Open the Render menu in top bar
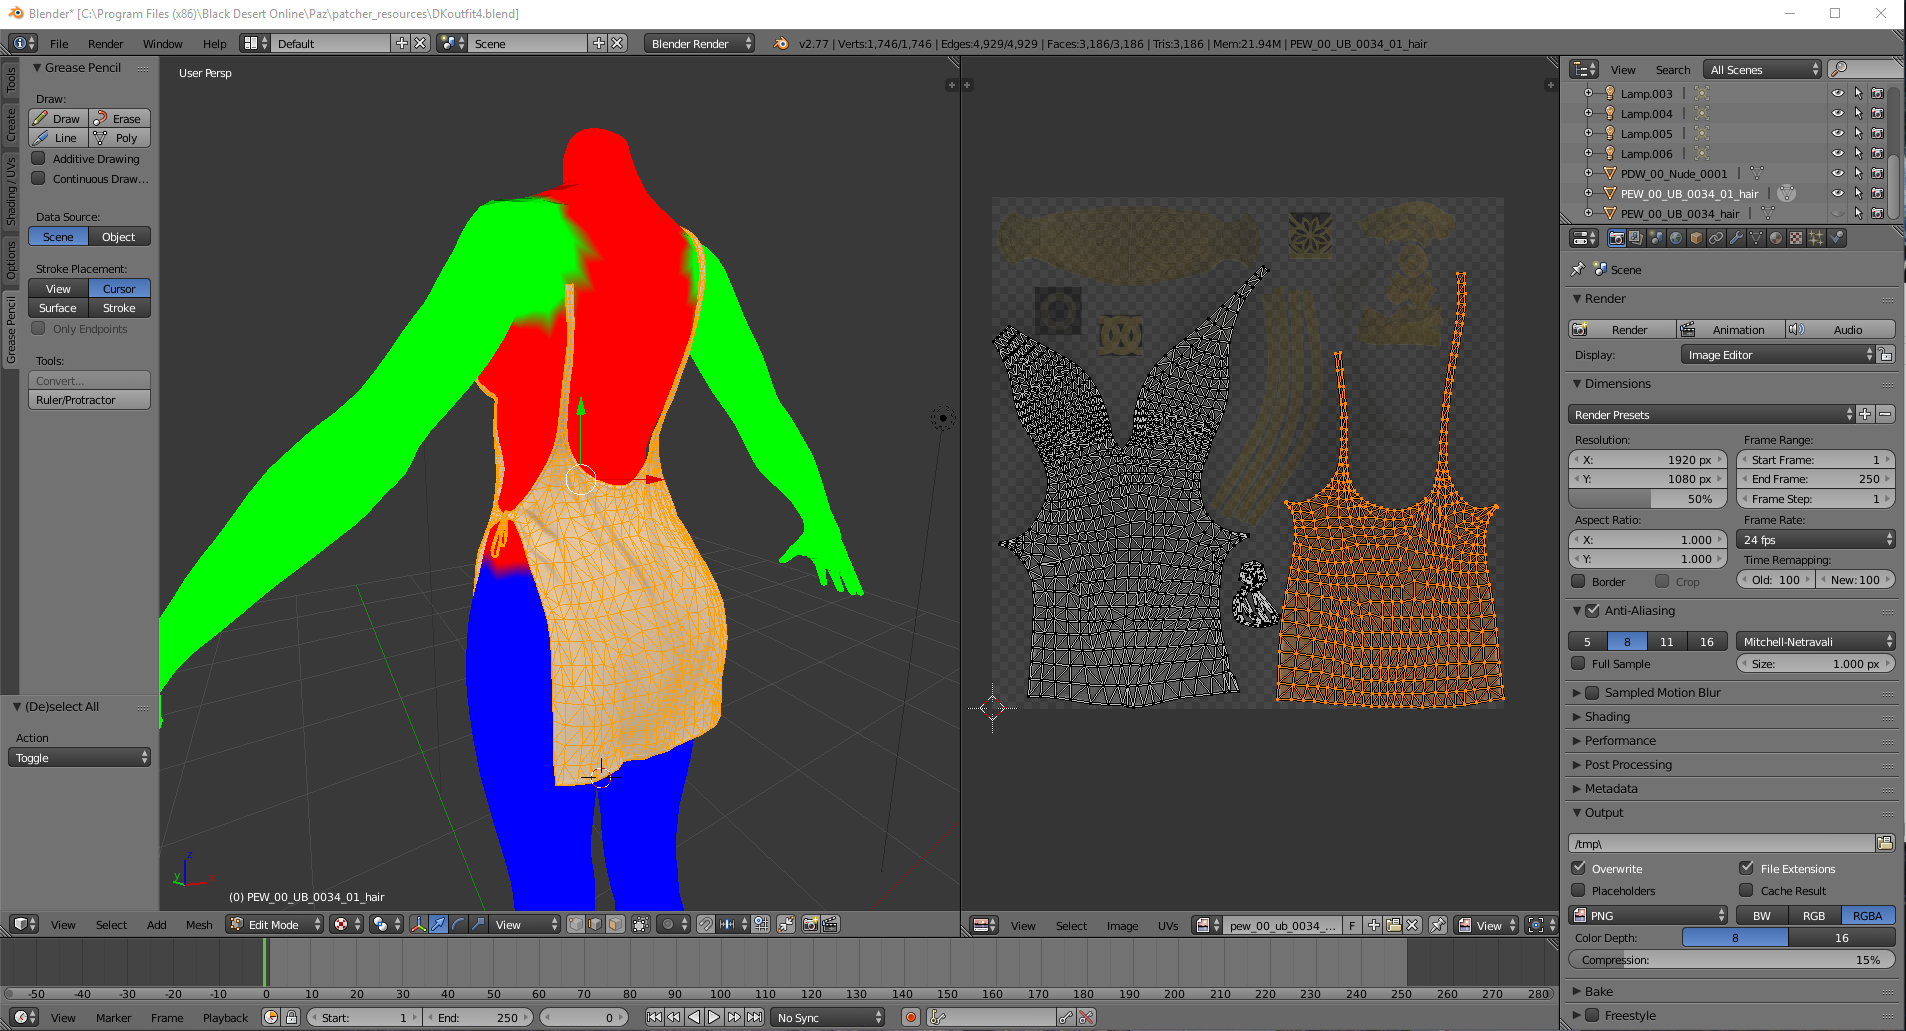This screenshot has width=1906, height=1031. [x=105, y=44]
